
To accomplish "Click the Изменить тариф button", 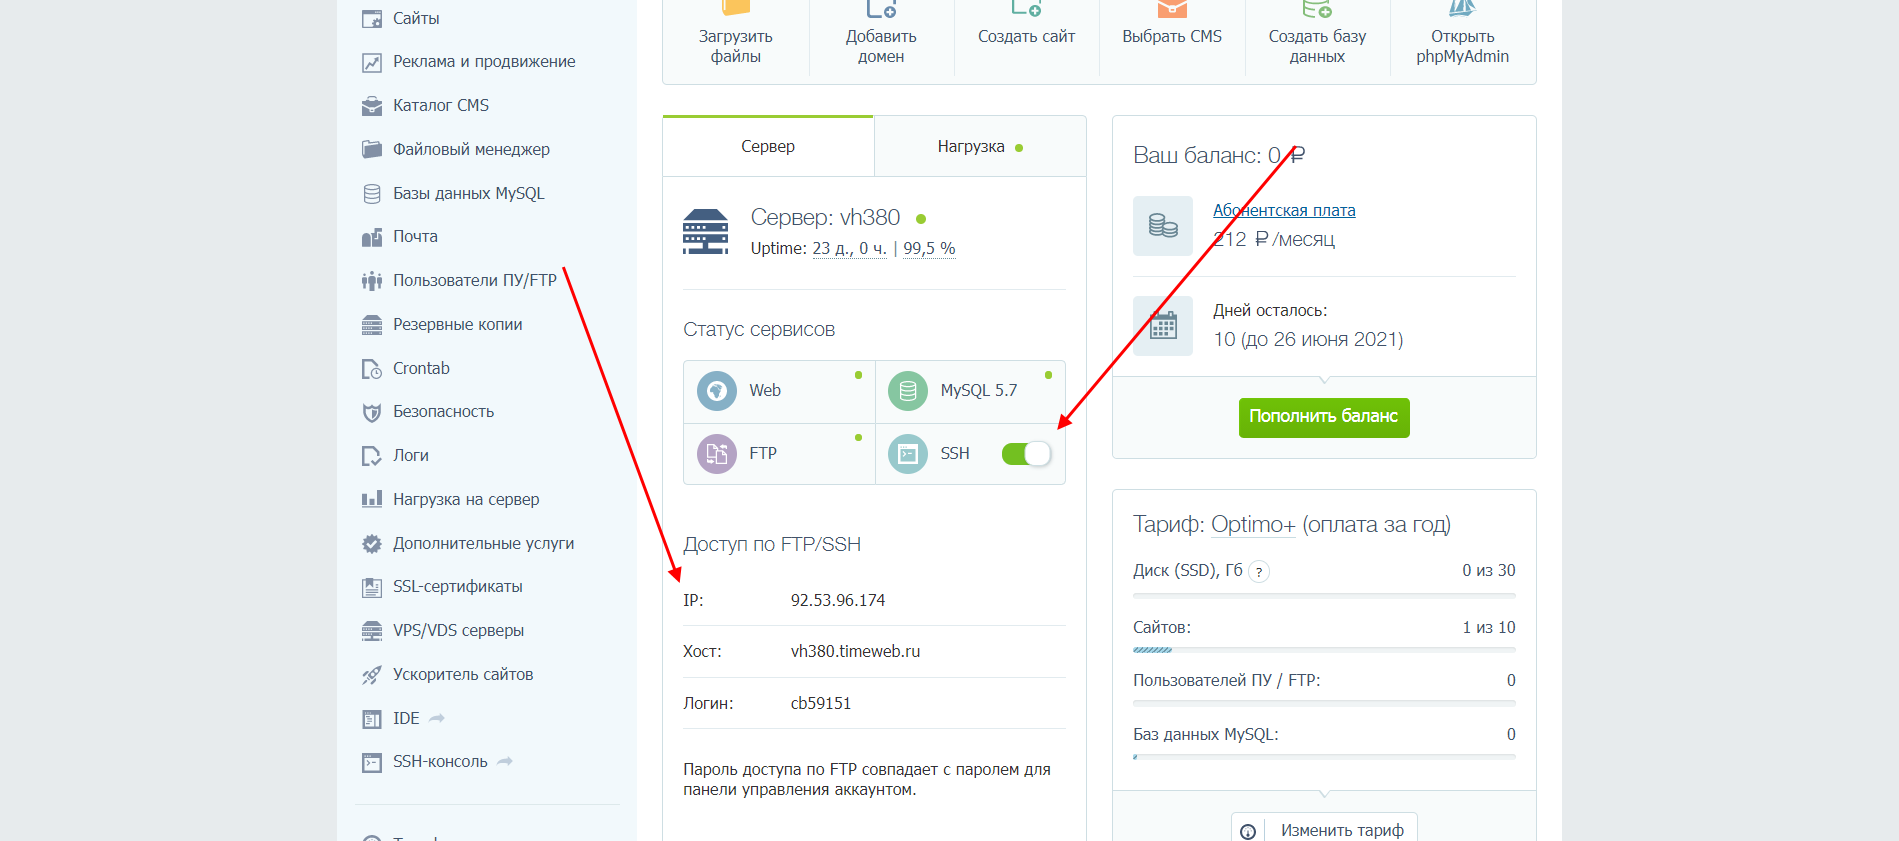I will click(x=1324, y=830).
